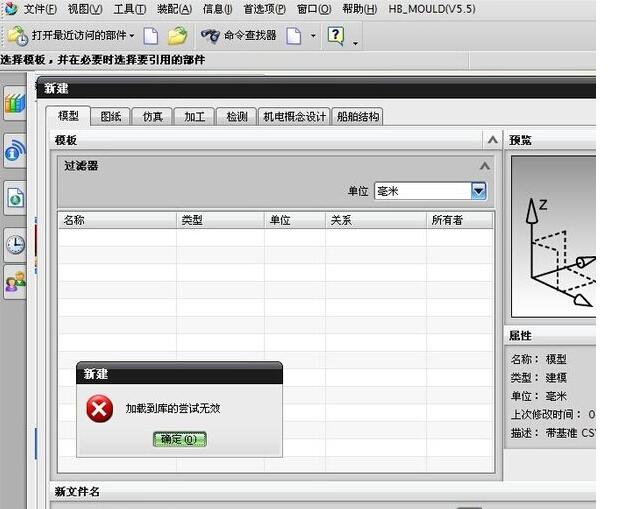641x509 pixels.
Task: Open the web document sidebar icon
Action: coord(15,198)
